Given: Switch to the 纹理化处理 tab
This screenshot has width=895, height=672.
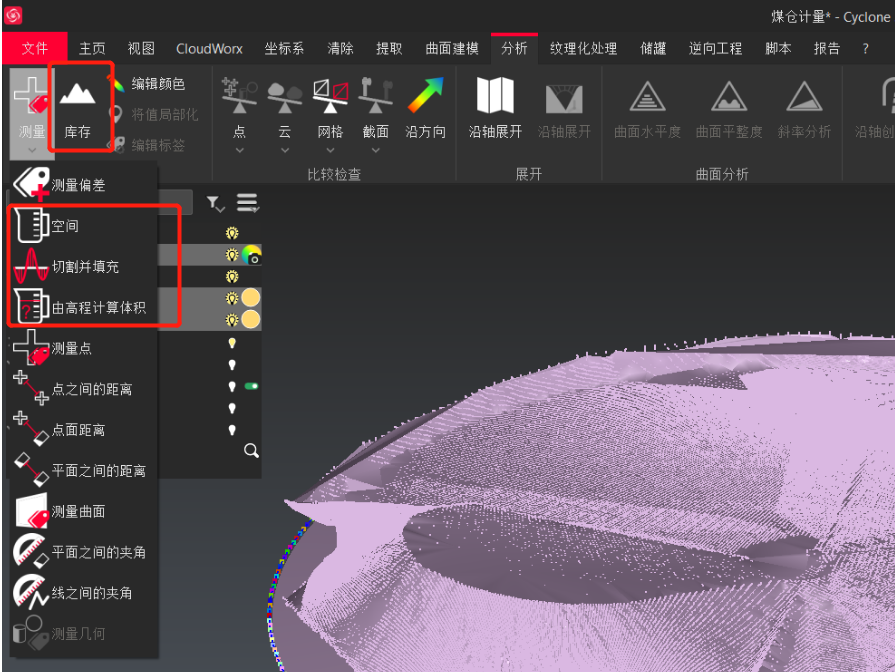Looking at the screenshot, I should [x=583, y=49].
